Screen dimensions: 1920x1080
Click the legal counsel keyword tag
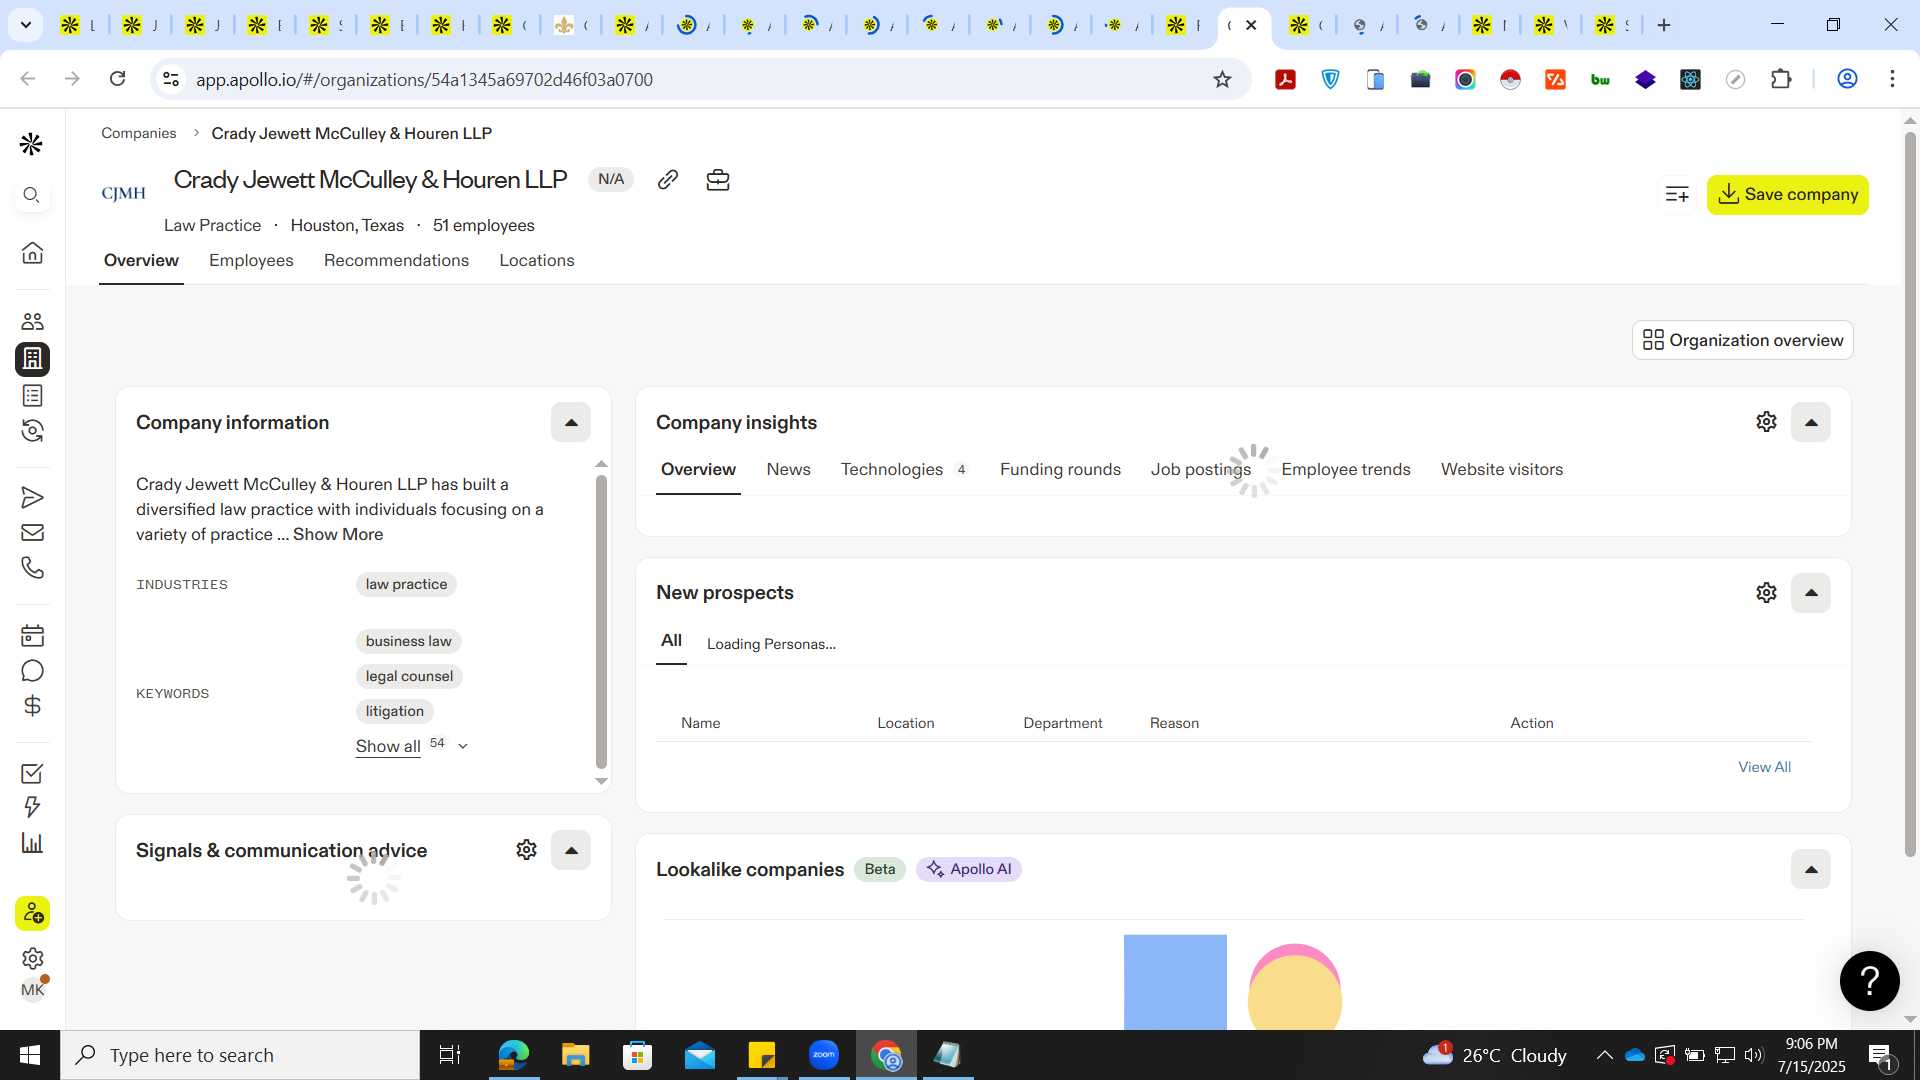click(409, 676)
